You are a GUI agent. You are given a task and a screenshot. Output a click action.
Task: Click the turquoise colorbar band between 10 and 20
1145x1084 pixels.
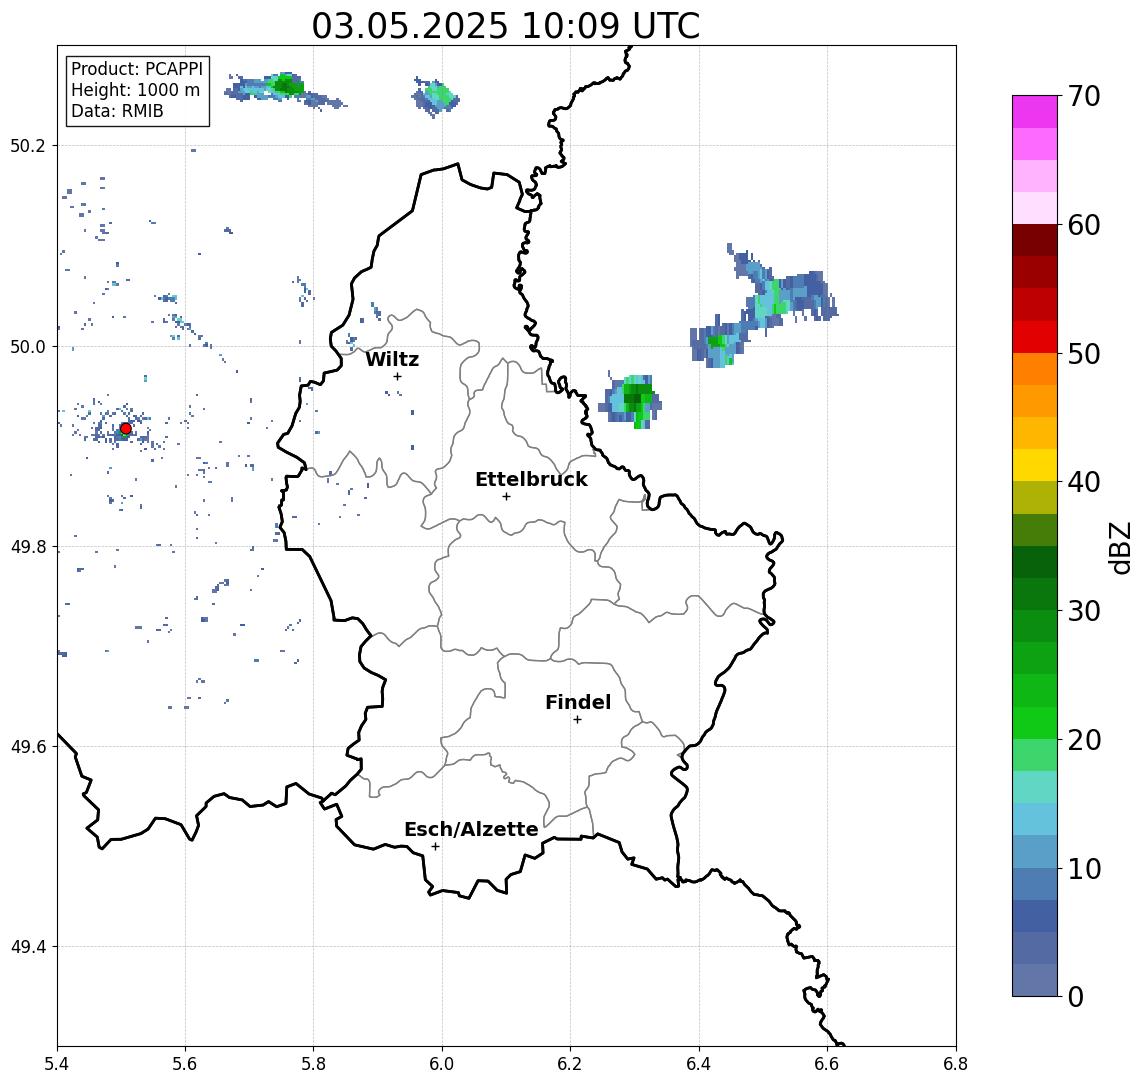1035,787
